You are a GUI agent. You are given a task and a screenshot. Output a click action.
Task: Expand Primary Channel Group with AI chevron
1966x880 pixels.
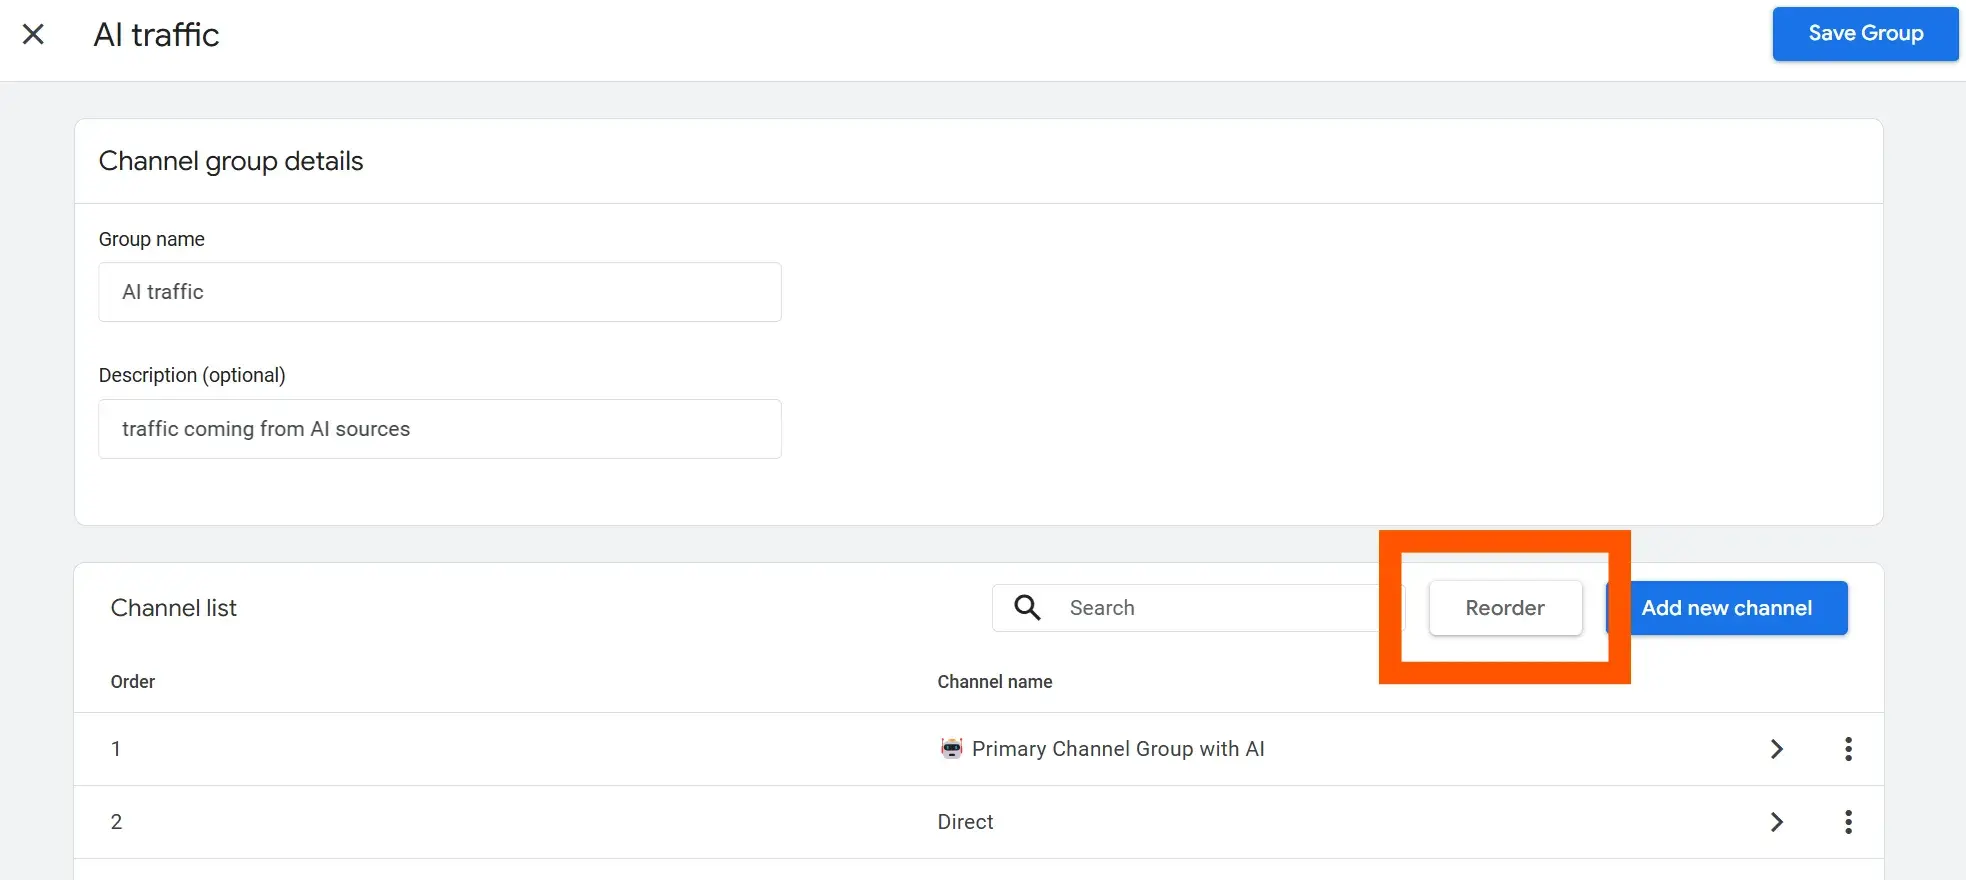(x=1776, y=749)
